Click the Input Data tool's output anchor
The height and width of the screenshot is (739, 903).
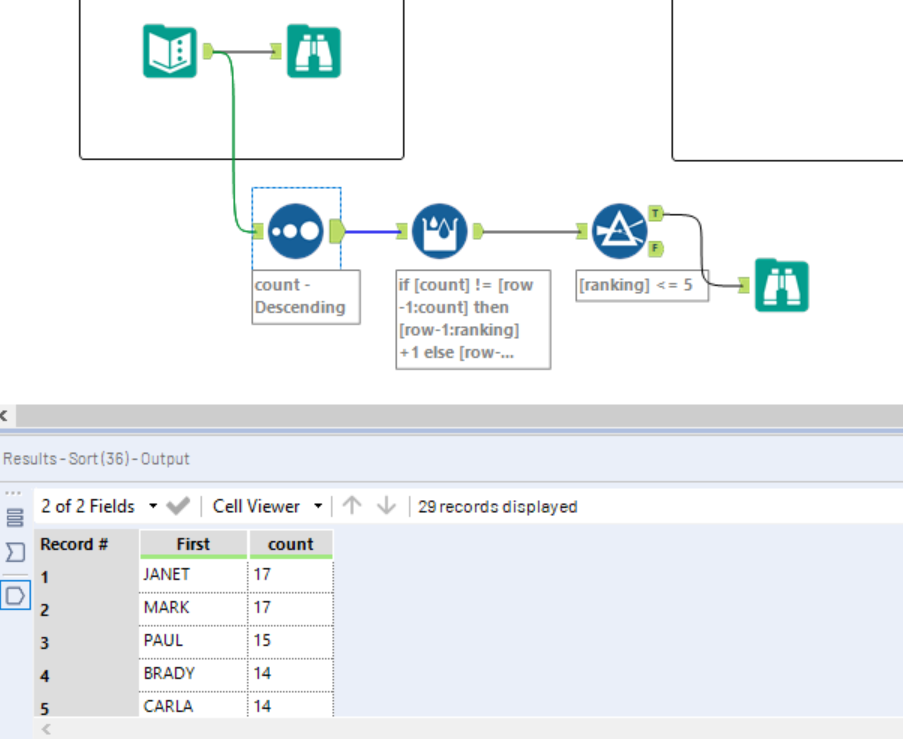[x=208, y=51]
